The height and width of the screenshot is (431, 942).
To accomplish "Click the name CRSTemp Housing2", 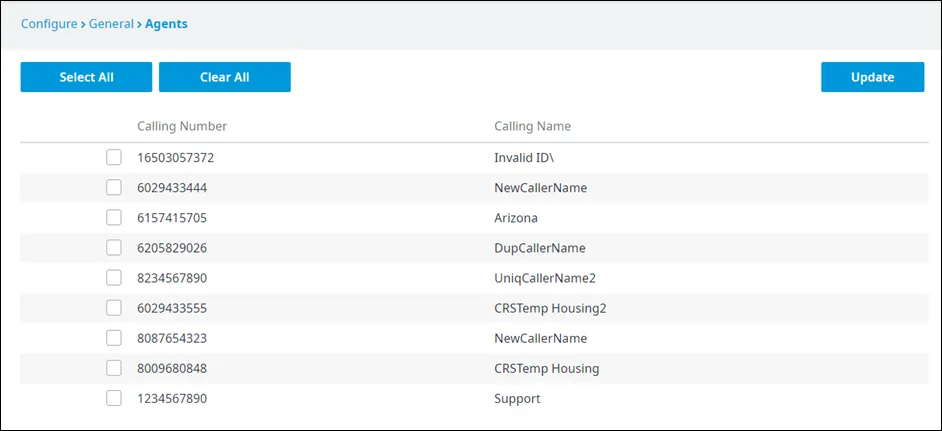I will click(550, 308).
